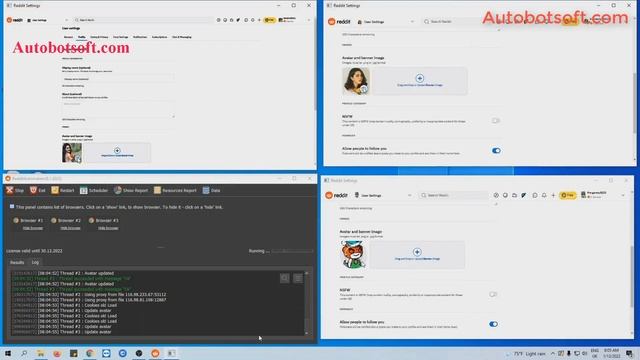The image size is (640, 360).
Task: Click the About text area in the tabbed settings window
Action: pos(118,109)
